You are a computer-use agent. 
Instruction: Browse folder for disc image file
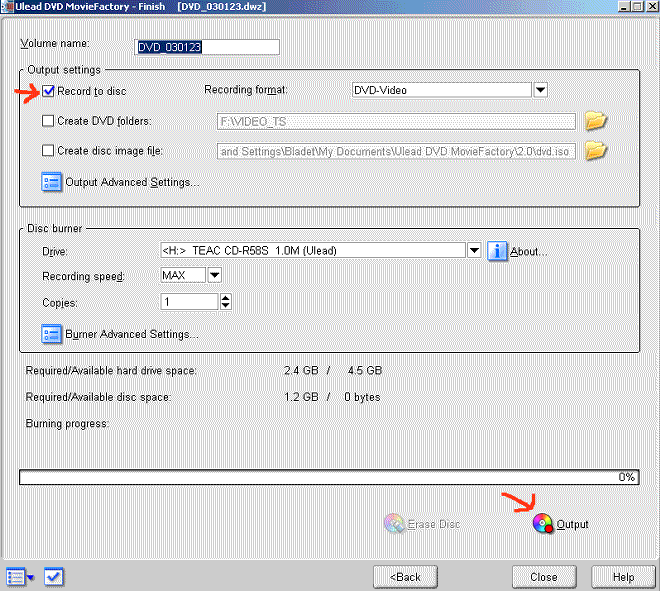(x=595, y=151)
